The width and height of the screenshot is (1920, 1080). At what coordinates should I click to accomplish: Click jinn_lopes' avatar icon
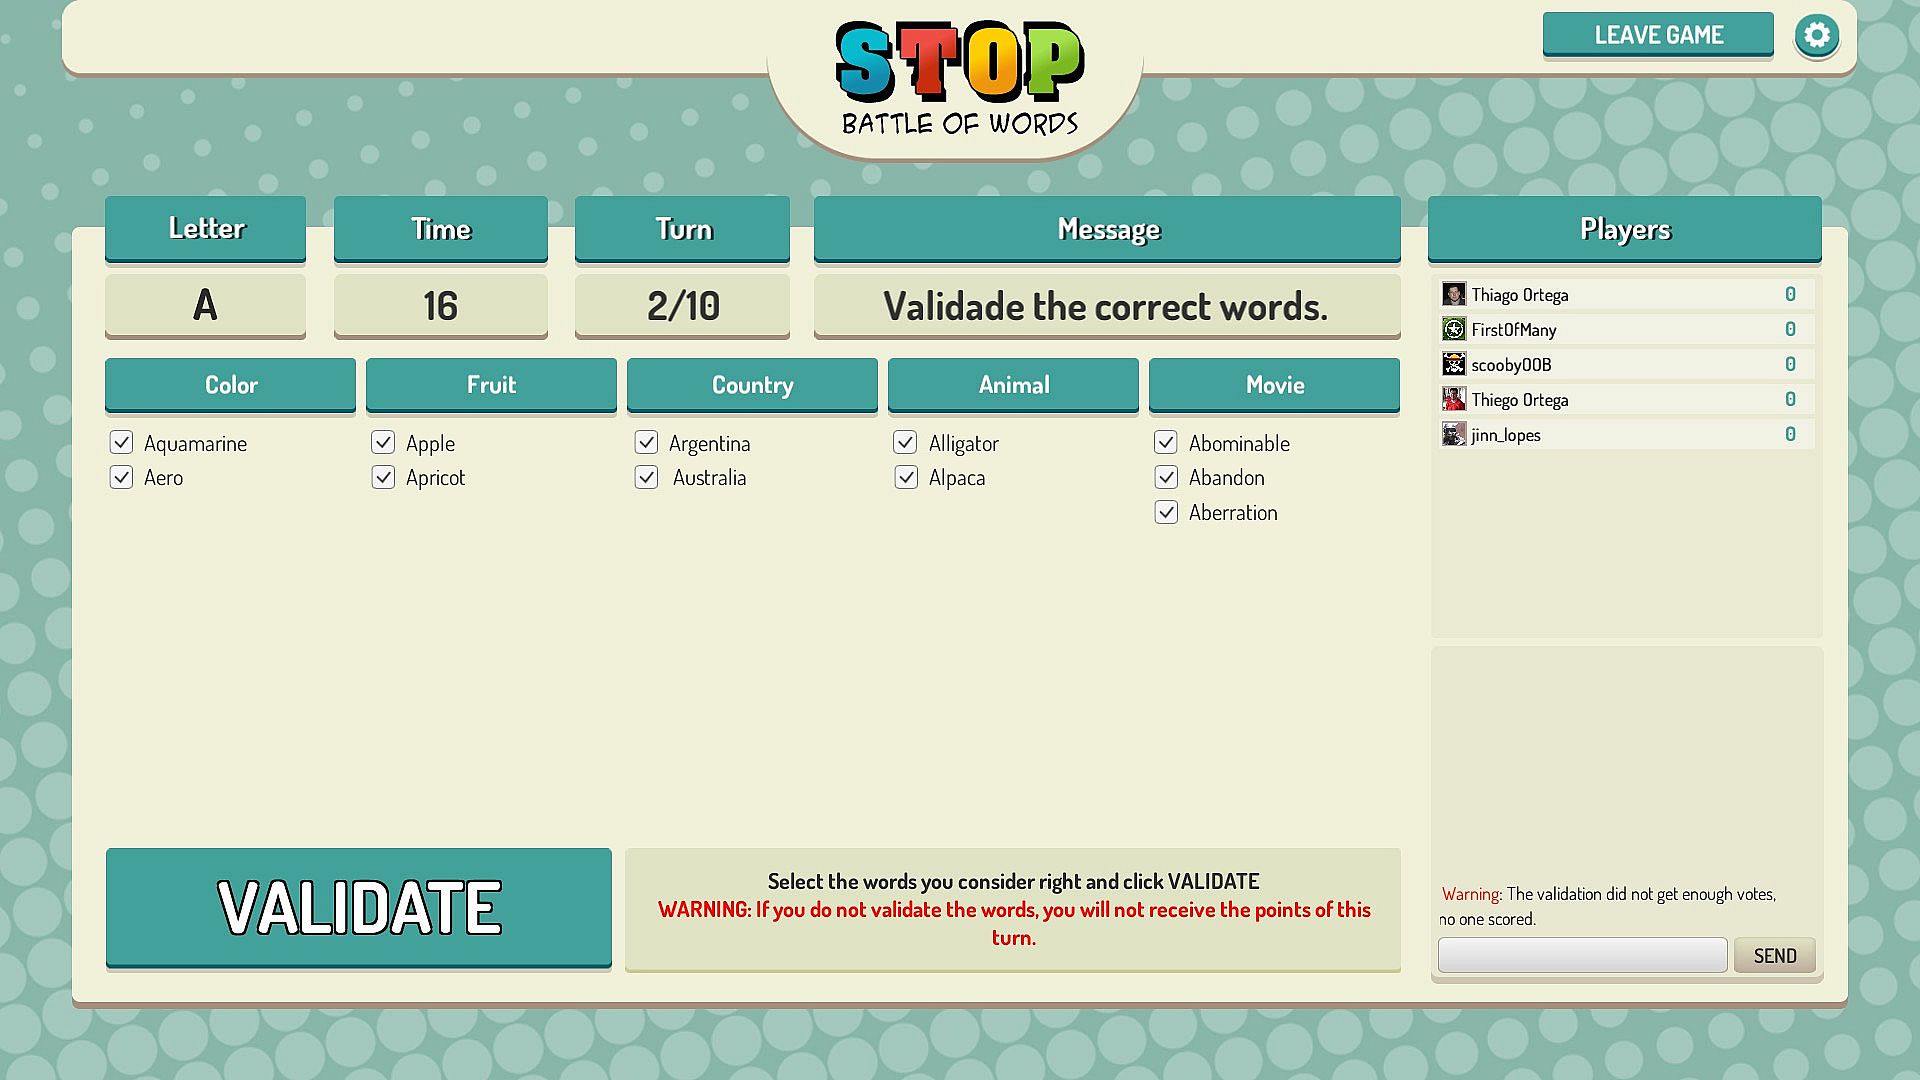coord(1453,434)
